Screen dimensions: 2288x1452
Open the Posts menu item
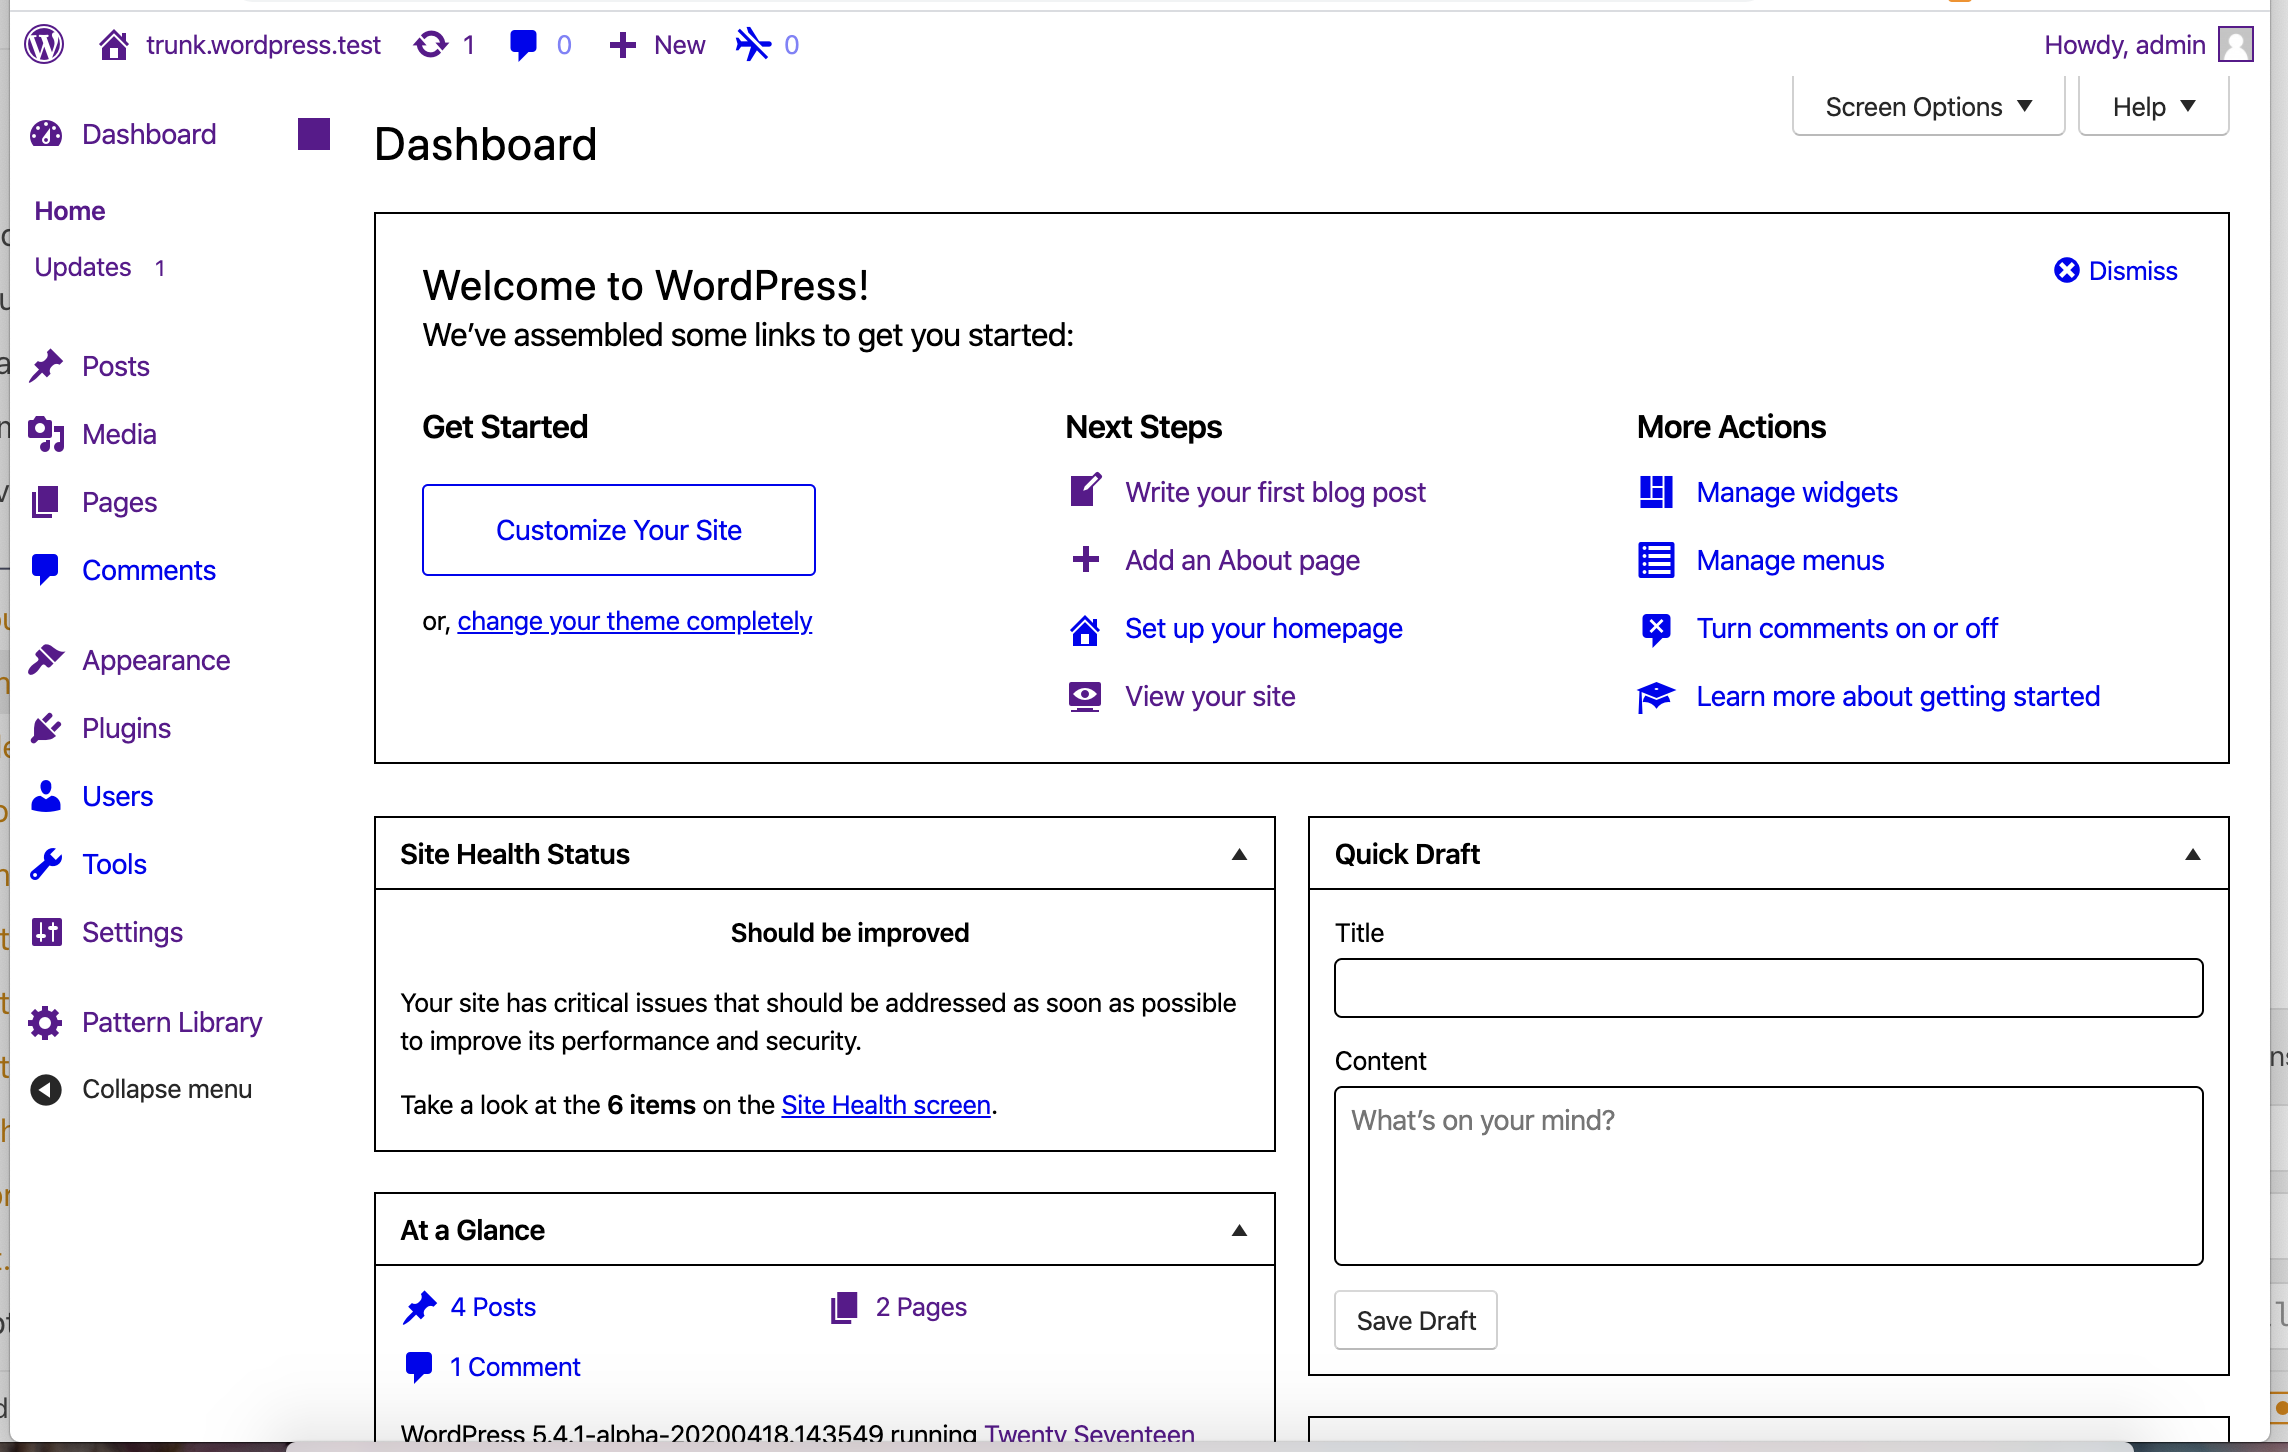click(x=116, y=366)
